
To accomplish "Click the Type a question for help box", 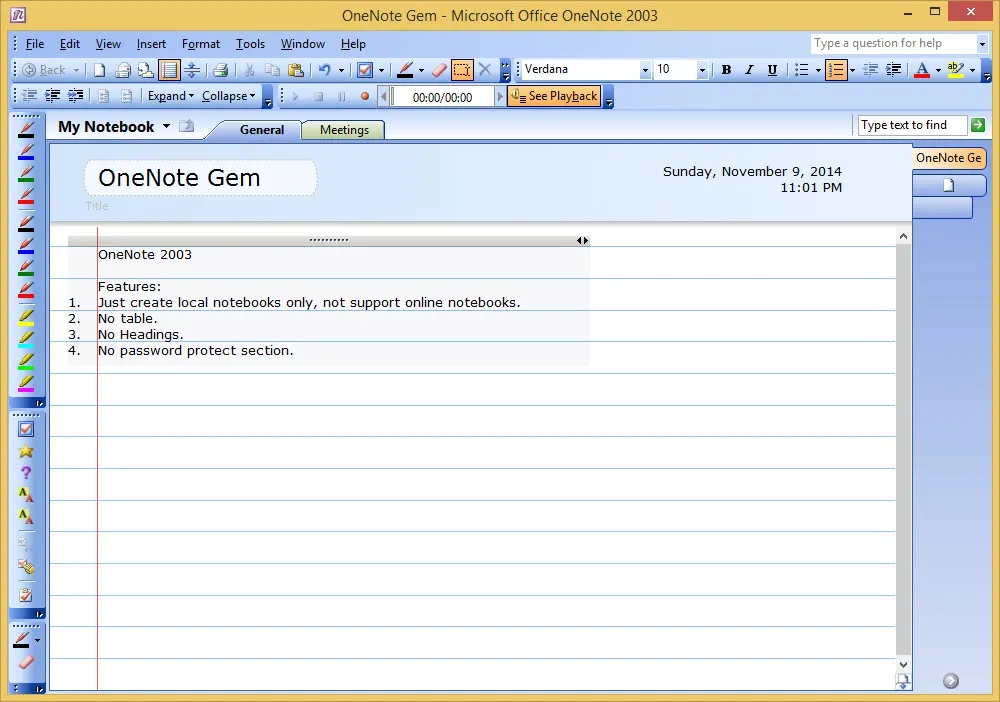I will point(893,43).
